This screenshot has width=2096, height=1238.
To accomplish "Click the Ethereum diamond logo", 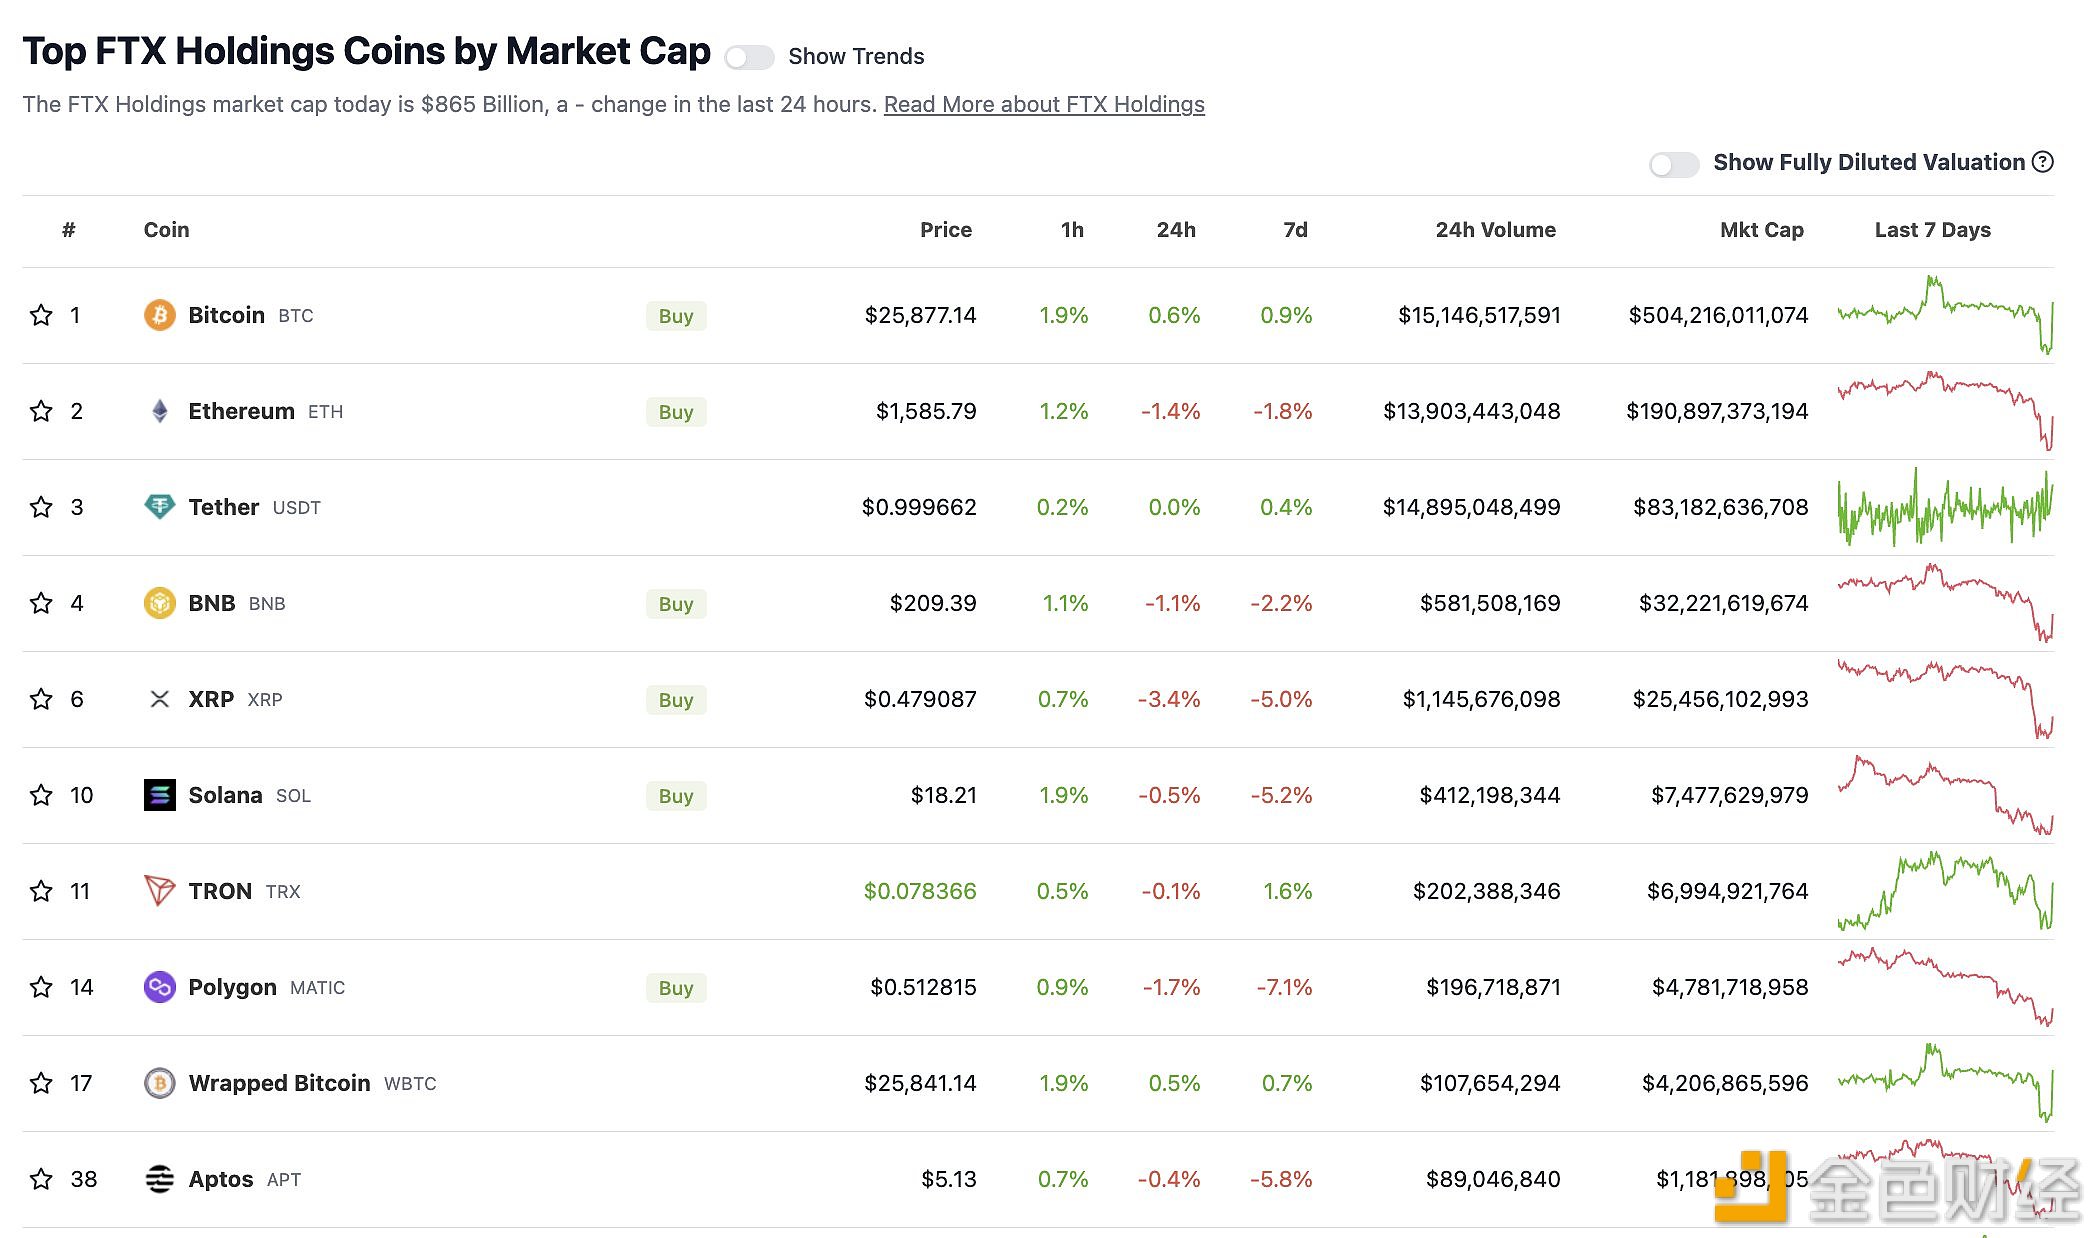I will 159,411.
